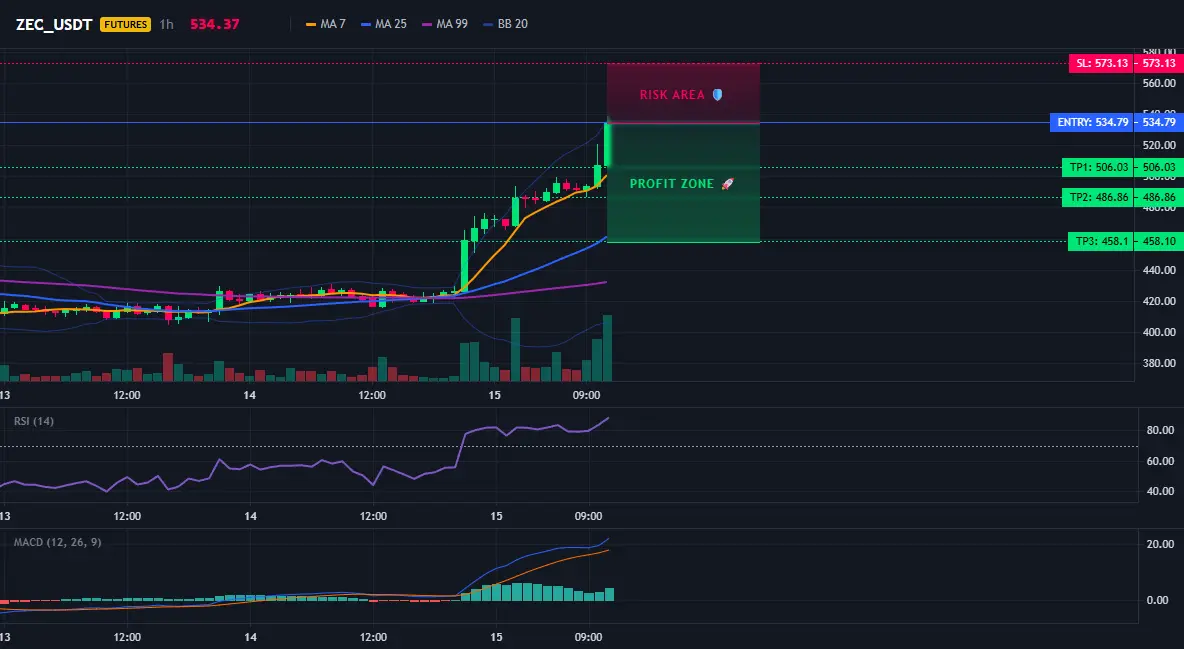The image size is (1184, 649).
Task: Click the PROFIT ZONE label text
Action: click(671, 184)
